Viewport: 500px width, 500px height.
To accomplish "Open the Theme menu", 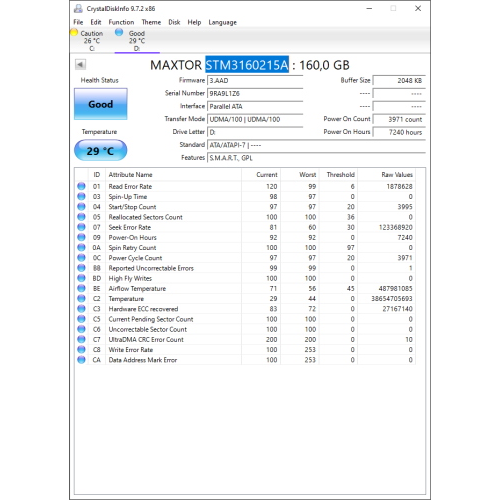I will pos(151,22).
